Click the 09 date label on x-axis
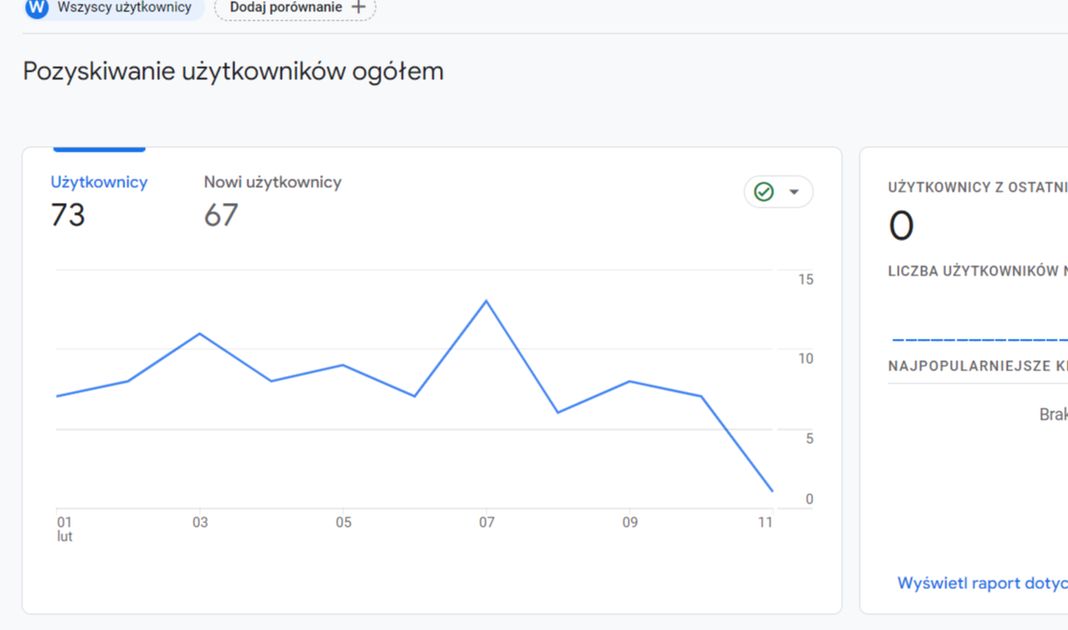Viewport: 1068px width, 630px height. tap(630, 522)
